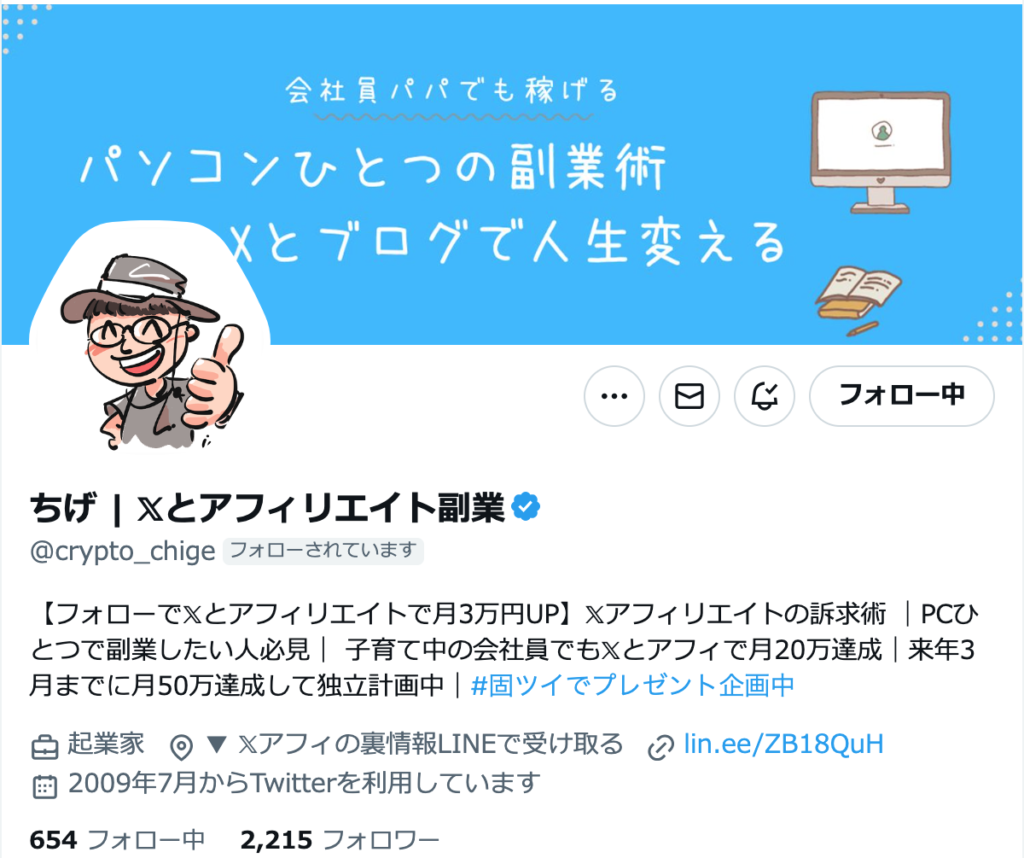Click the calendar joined-date icon

(x=45, y=786)
